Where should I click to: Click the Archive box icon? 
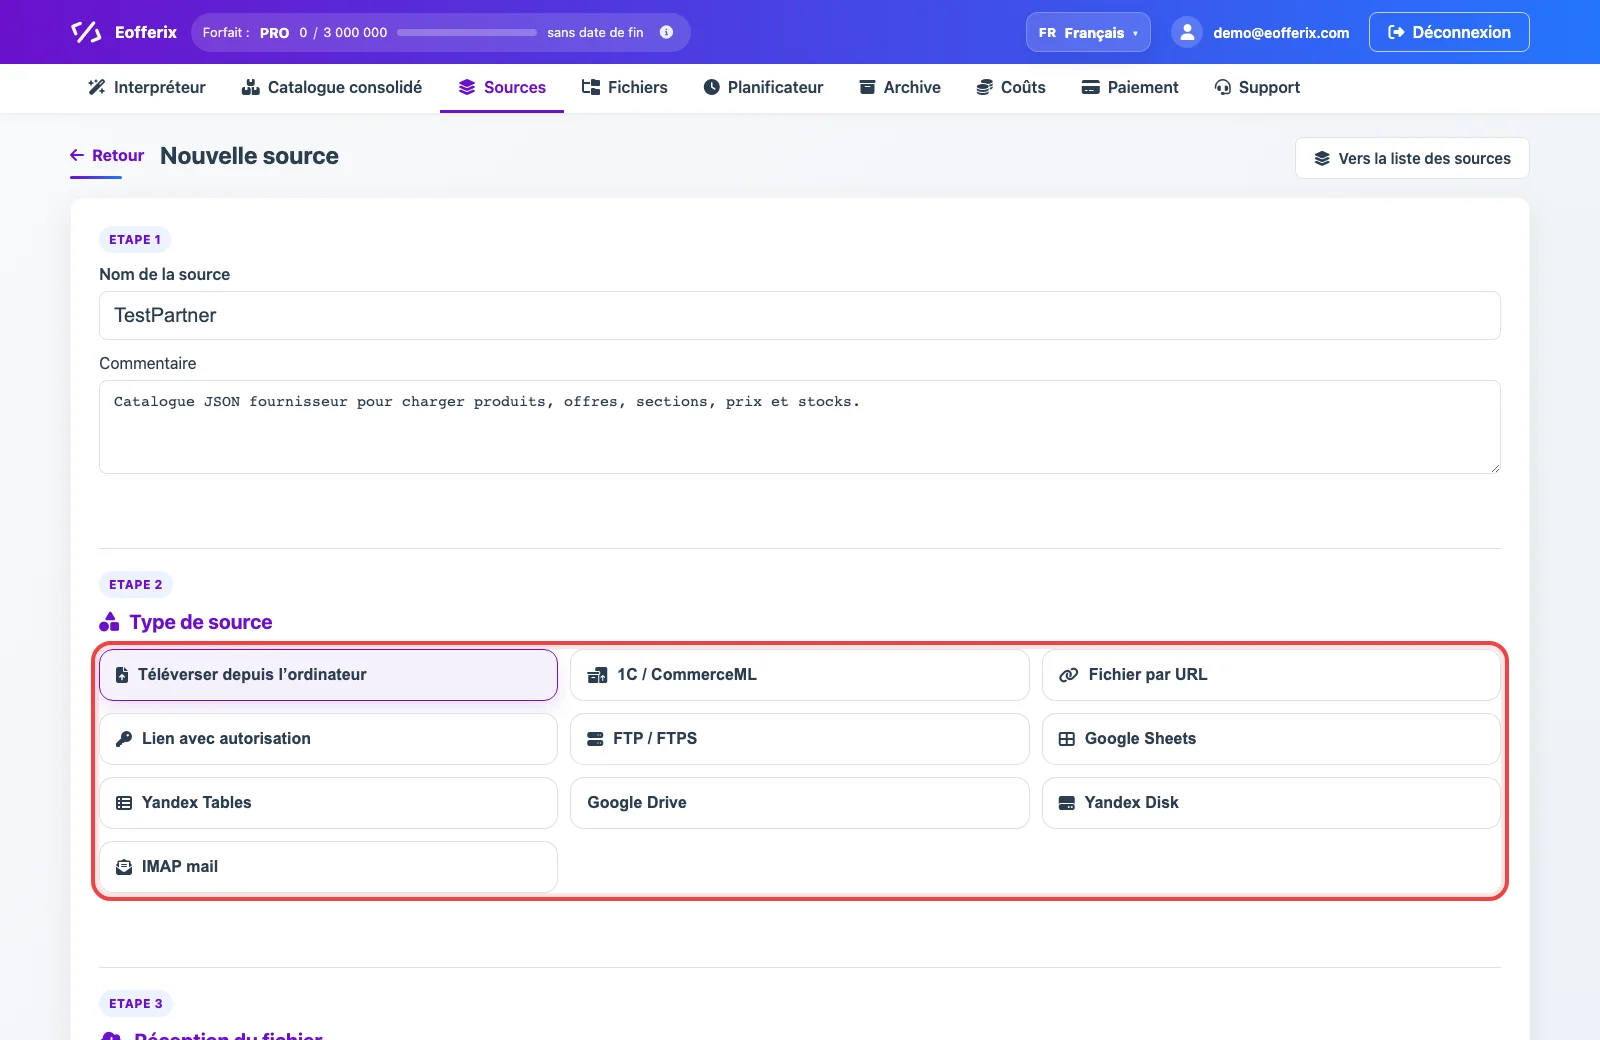868,87
